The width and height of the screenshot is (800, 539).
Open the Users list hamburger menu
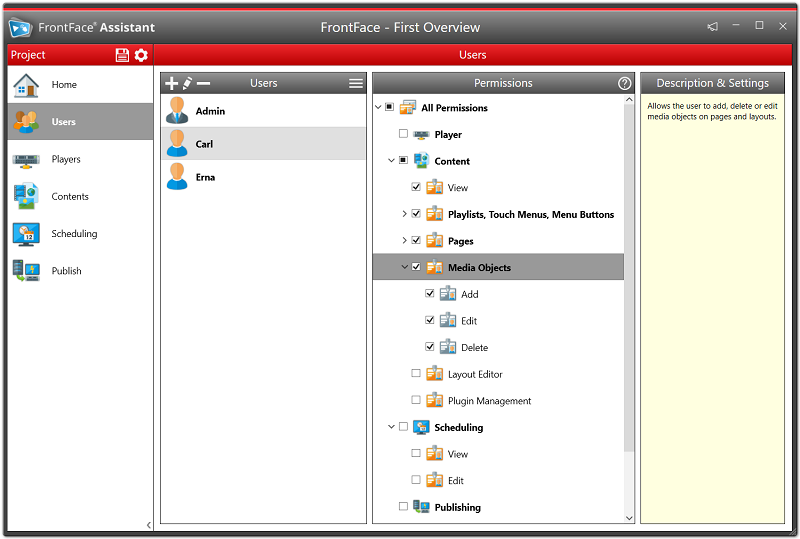(355, 83)
